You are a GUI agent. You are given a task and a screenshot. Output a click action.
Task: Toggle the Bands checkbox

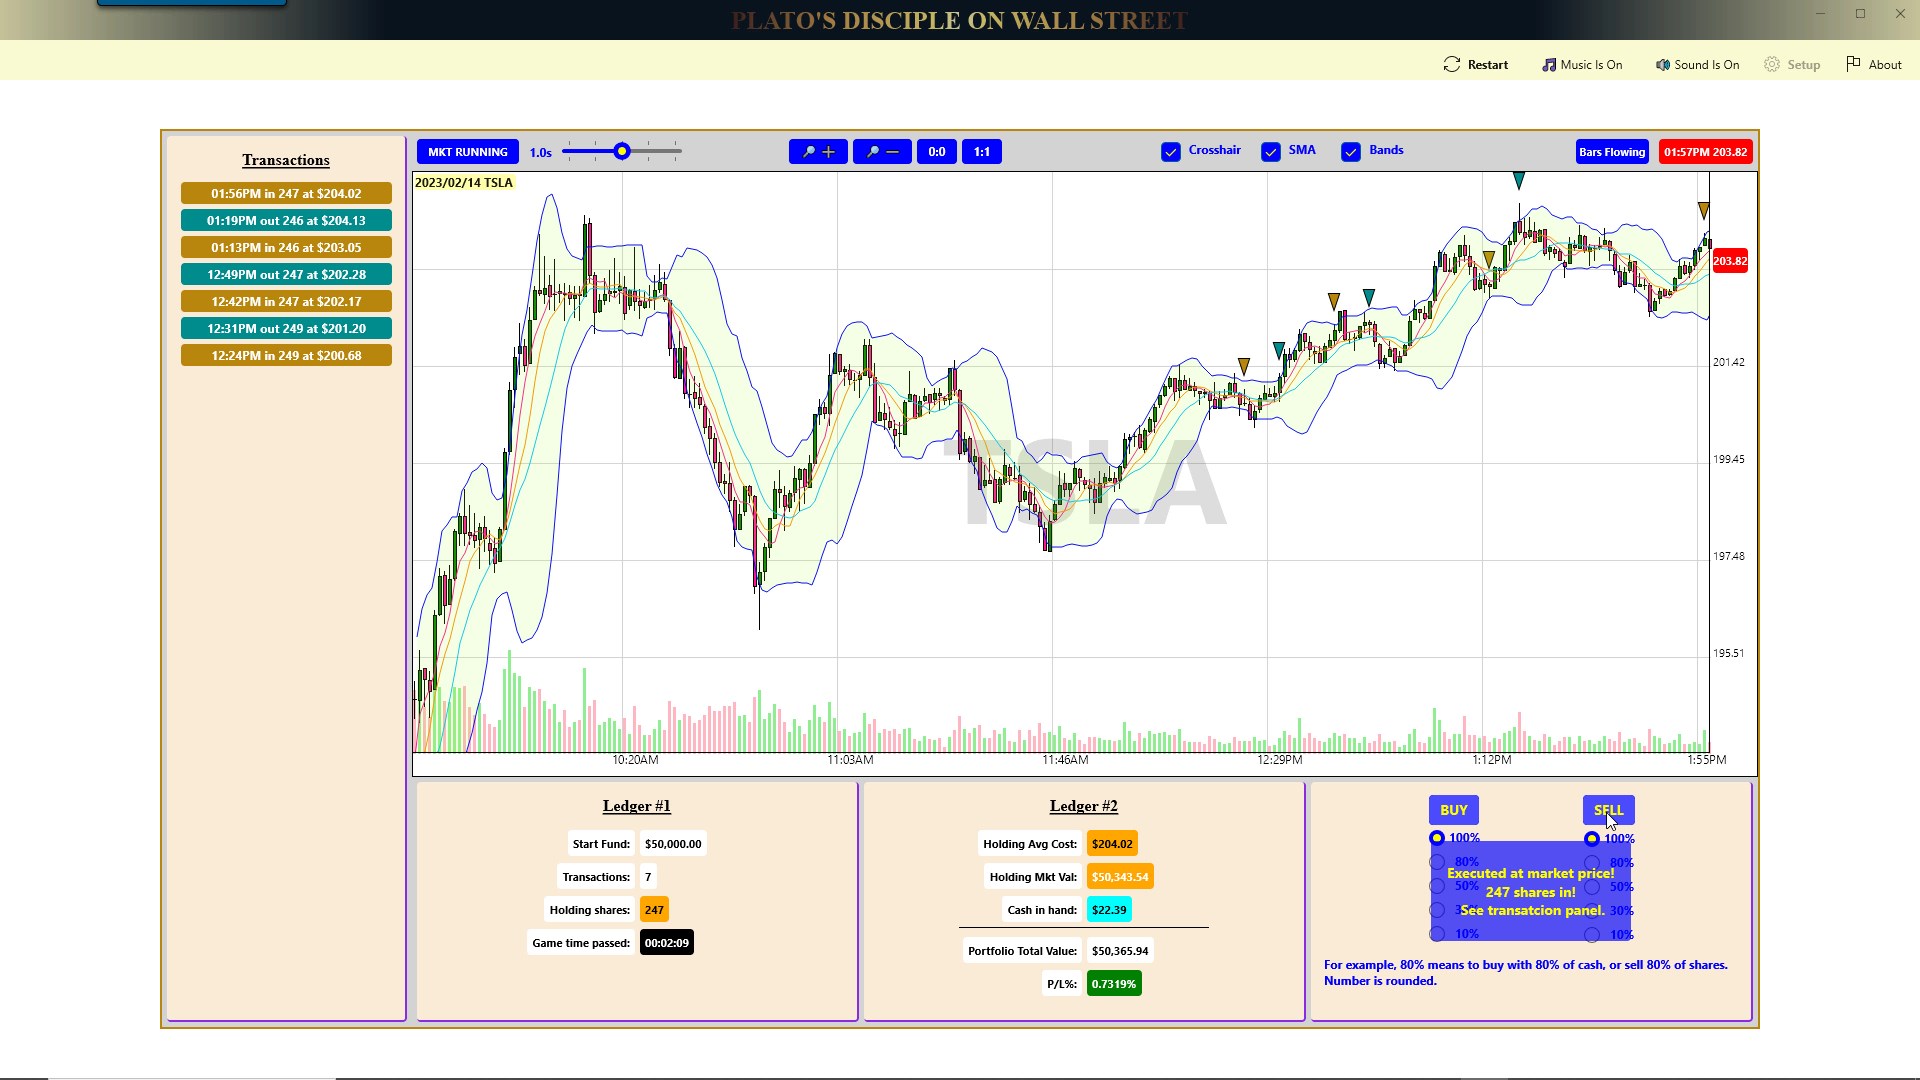[1351, 152]
